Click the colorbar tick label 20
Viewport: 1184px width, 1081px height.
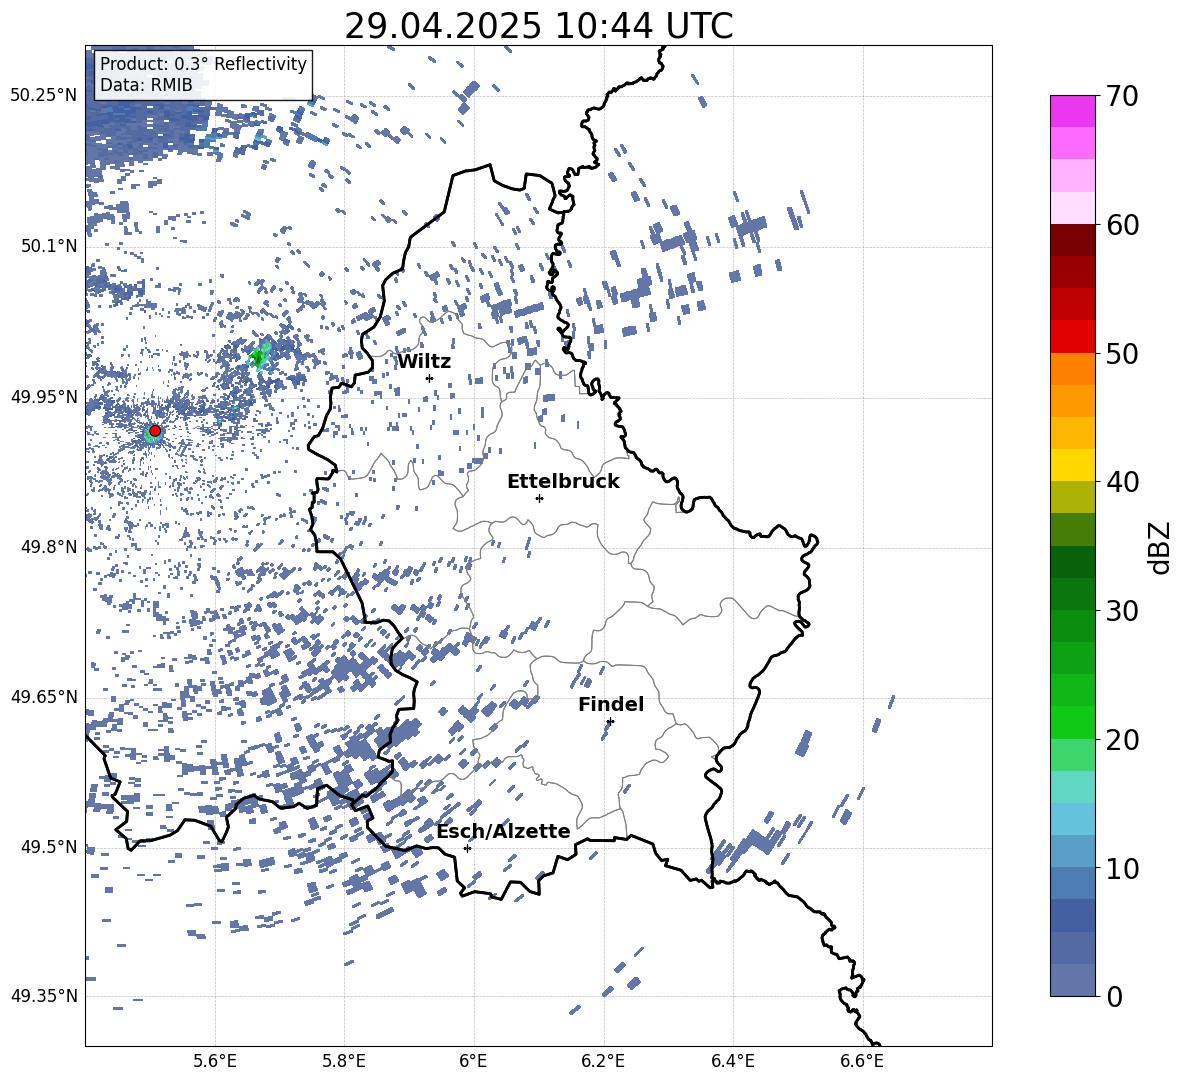point(1122,740)
